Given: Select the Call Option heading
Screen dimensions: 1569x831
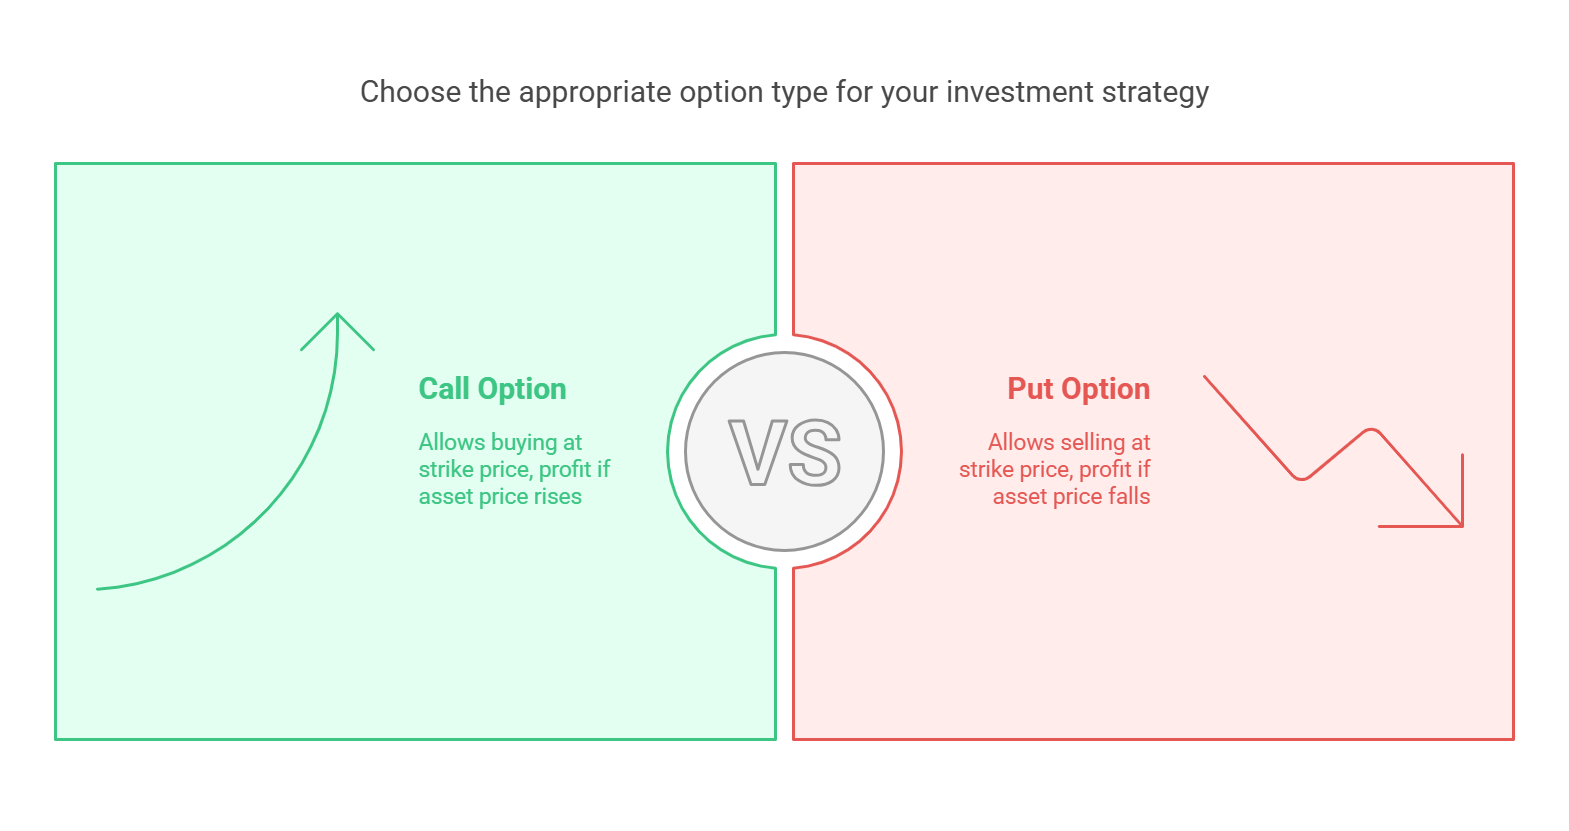Looking at the screenshot, I should pyautogui.click(x=492, y=389).
